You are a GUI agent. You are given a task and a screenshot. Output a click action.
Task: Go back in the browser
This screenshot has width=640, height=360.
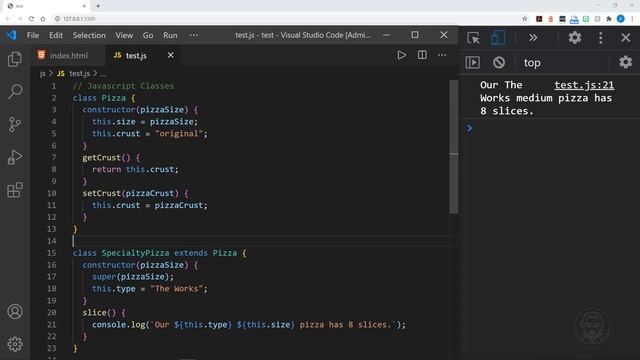click(x=7, y=19)
